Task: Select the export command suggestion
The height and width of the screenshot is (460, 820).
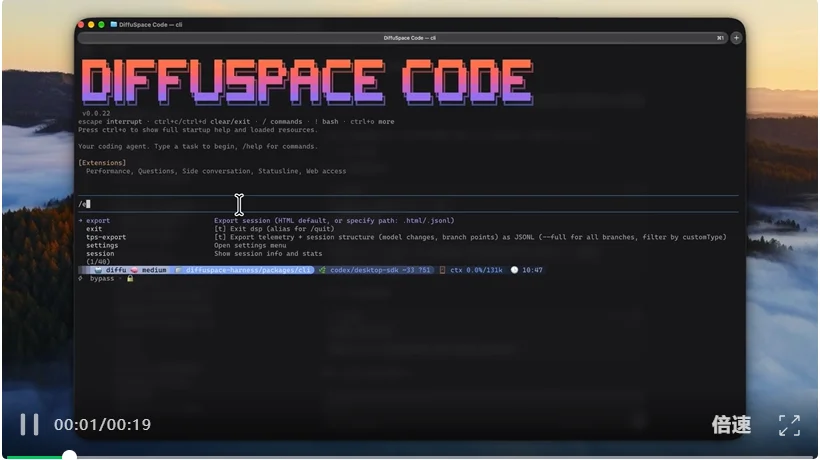Action: click(98, 221)
